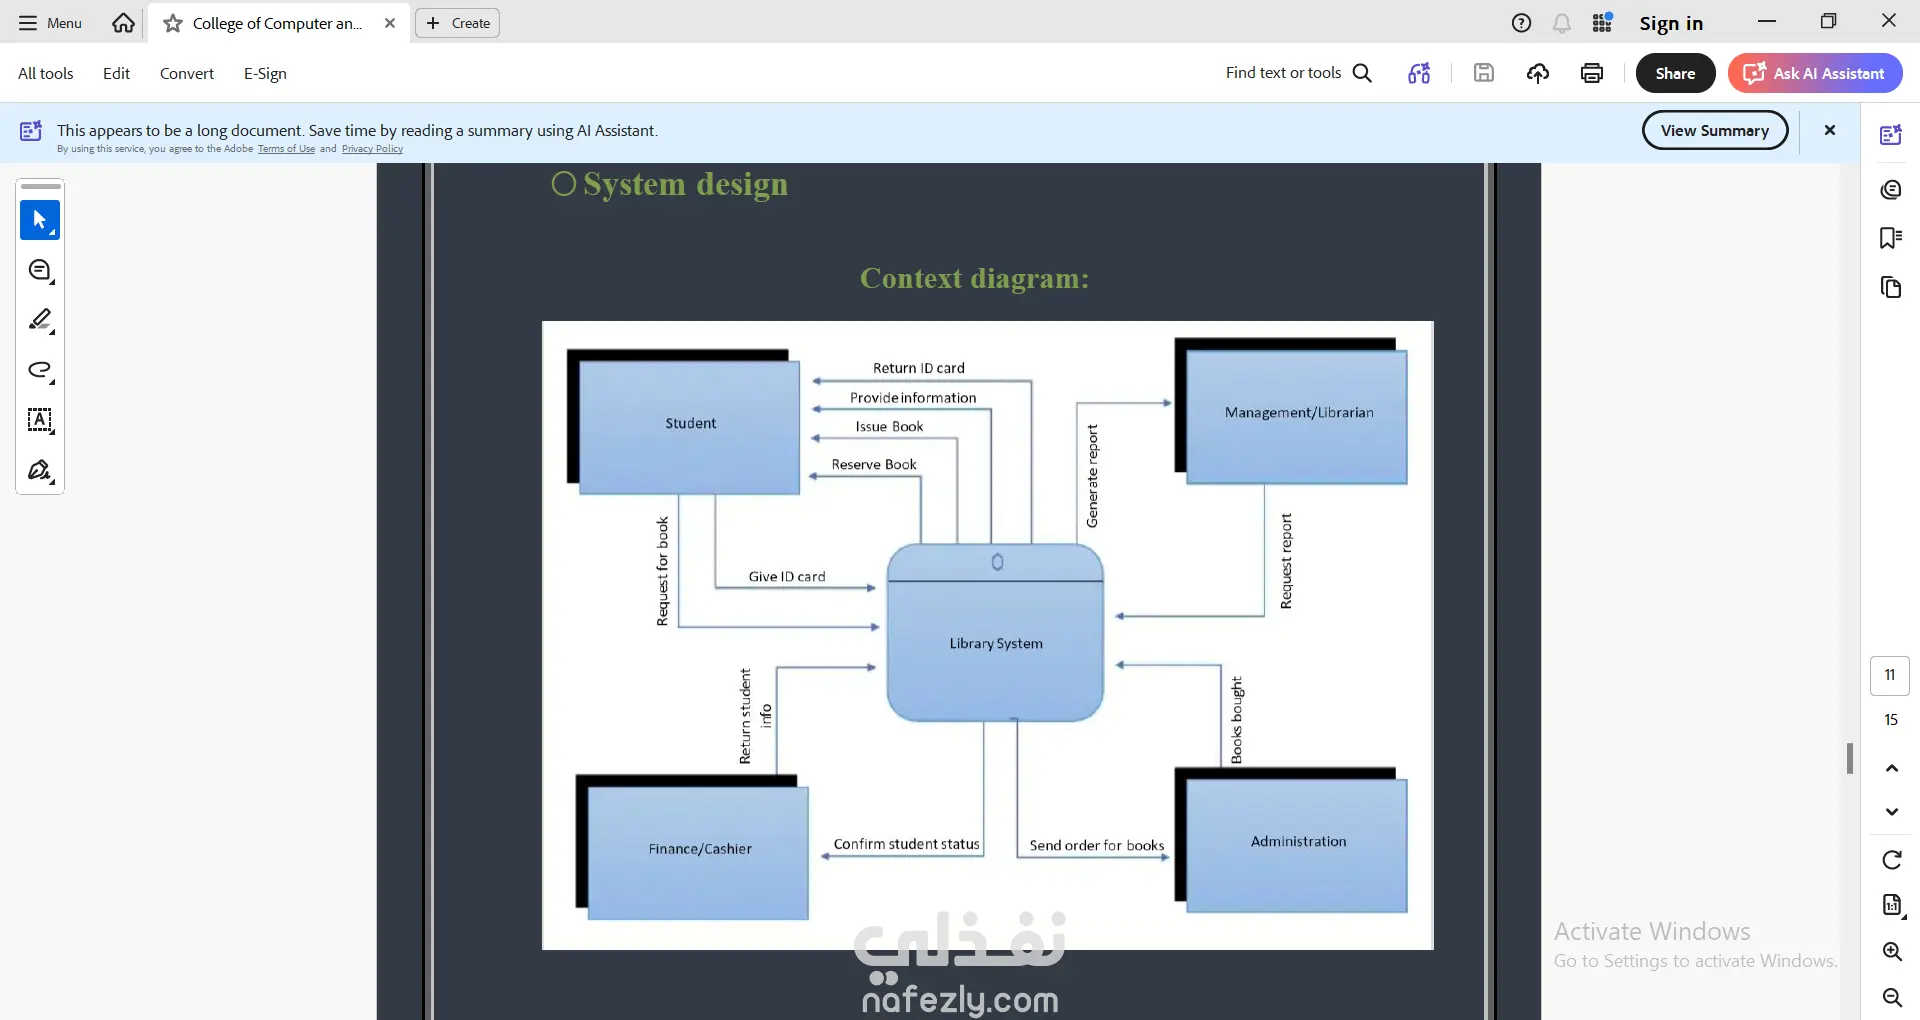Select the Fill and sign pen tool
The image size is (1920, 1020).
point(40,470)
